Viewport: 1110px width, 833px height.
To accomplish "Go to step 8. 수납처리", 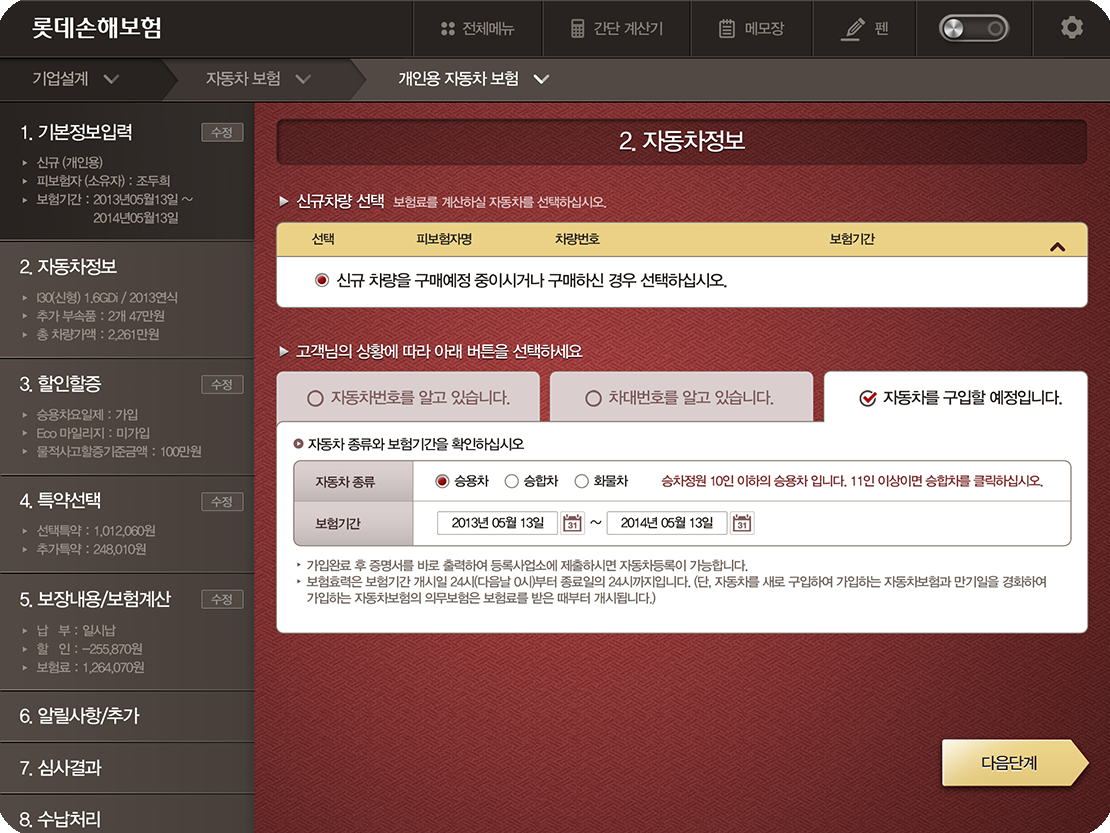I will tap(60, 820).
